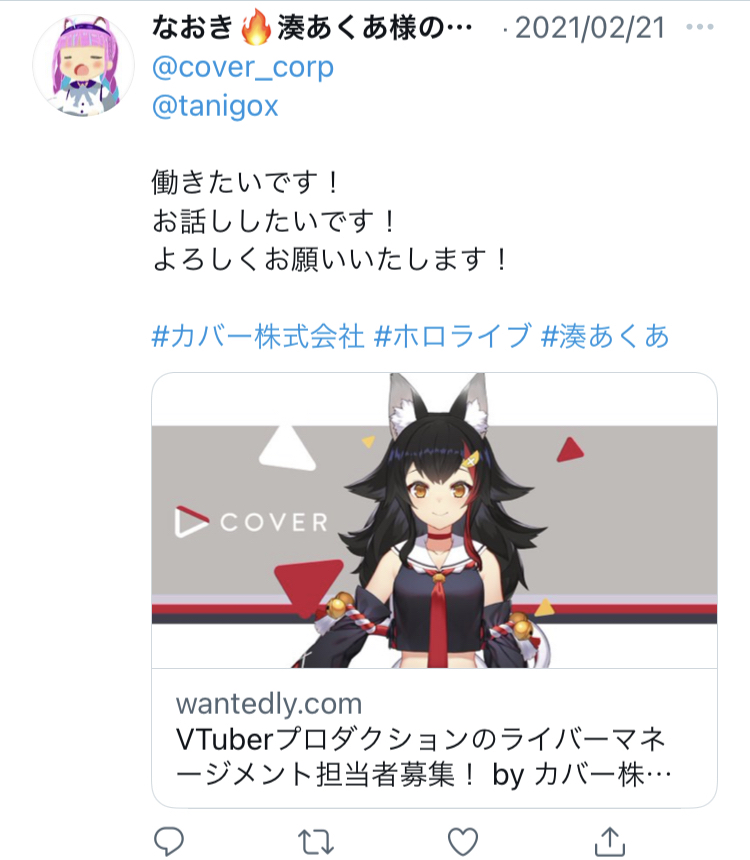Like the tweet with the heart icon

[463, 841]
